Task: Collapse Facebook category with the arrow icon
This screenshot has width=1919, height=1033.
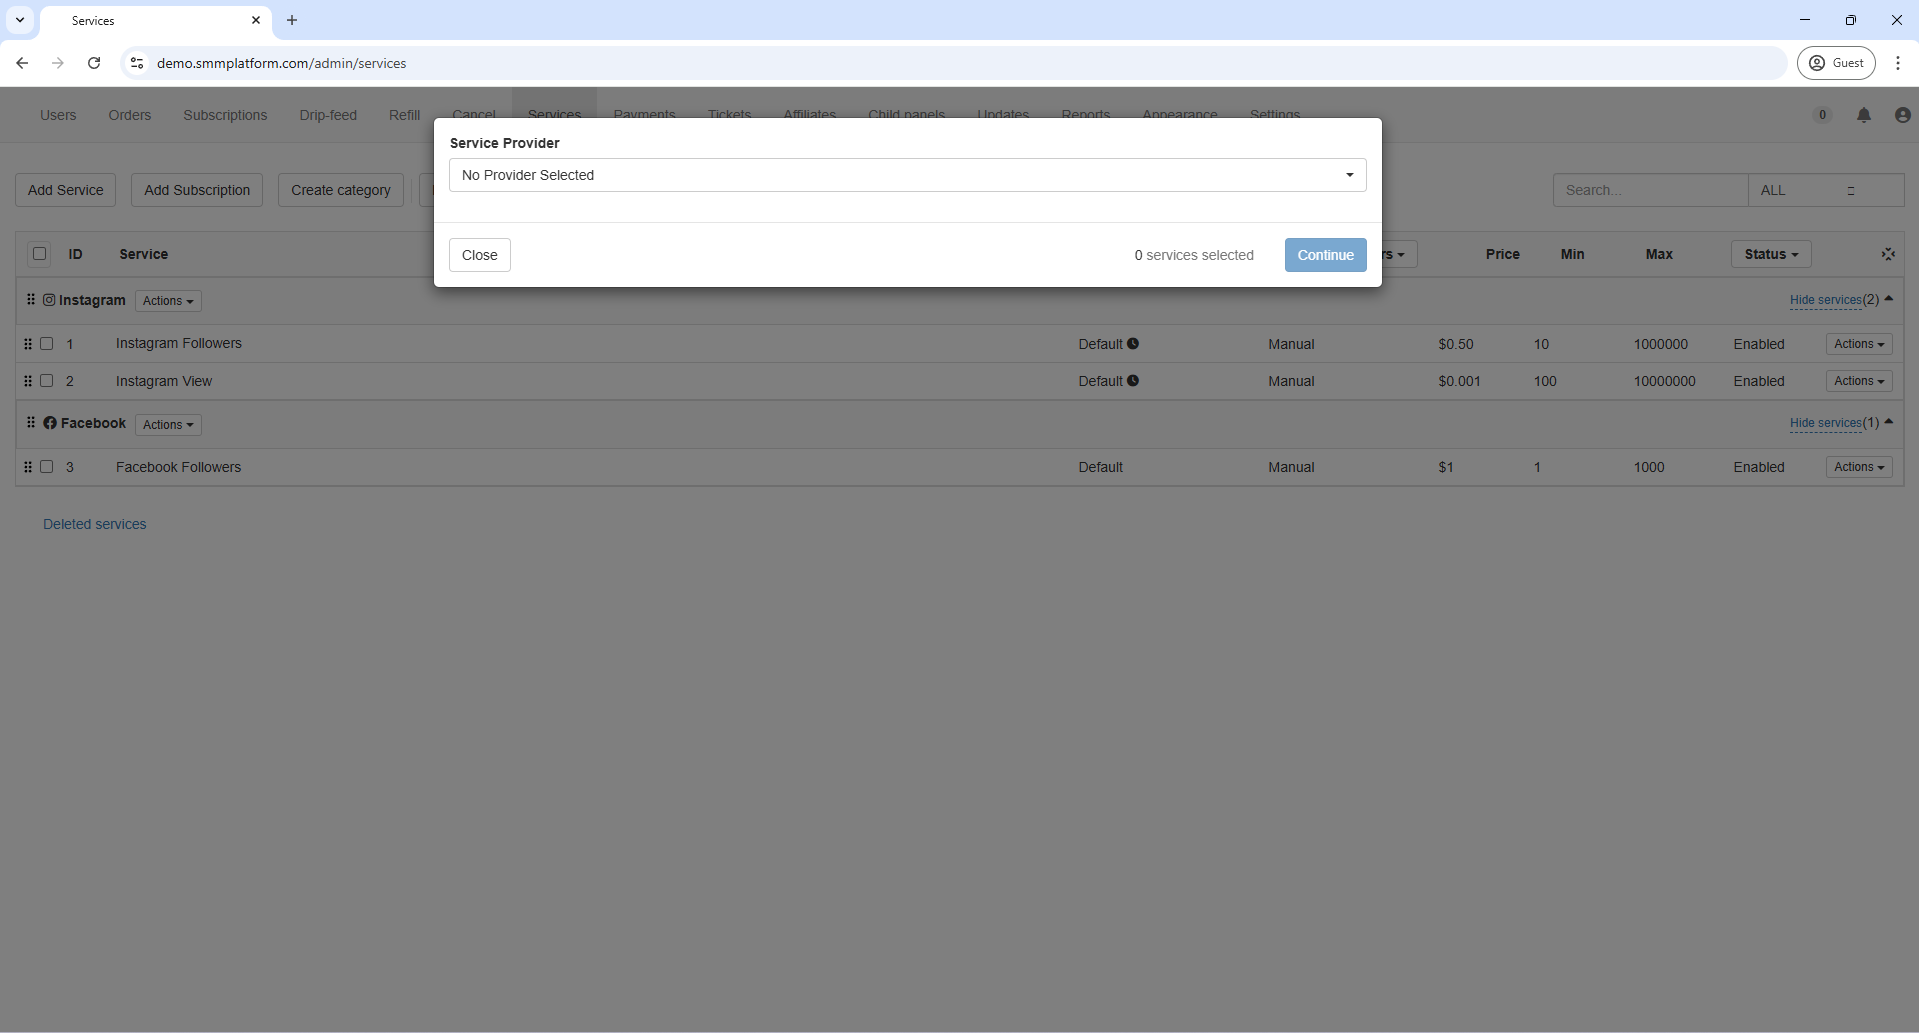Action: (1889, 422)
